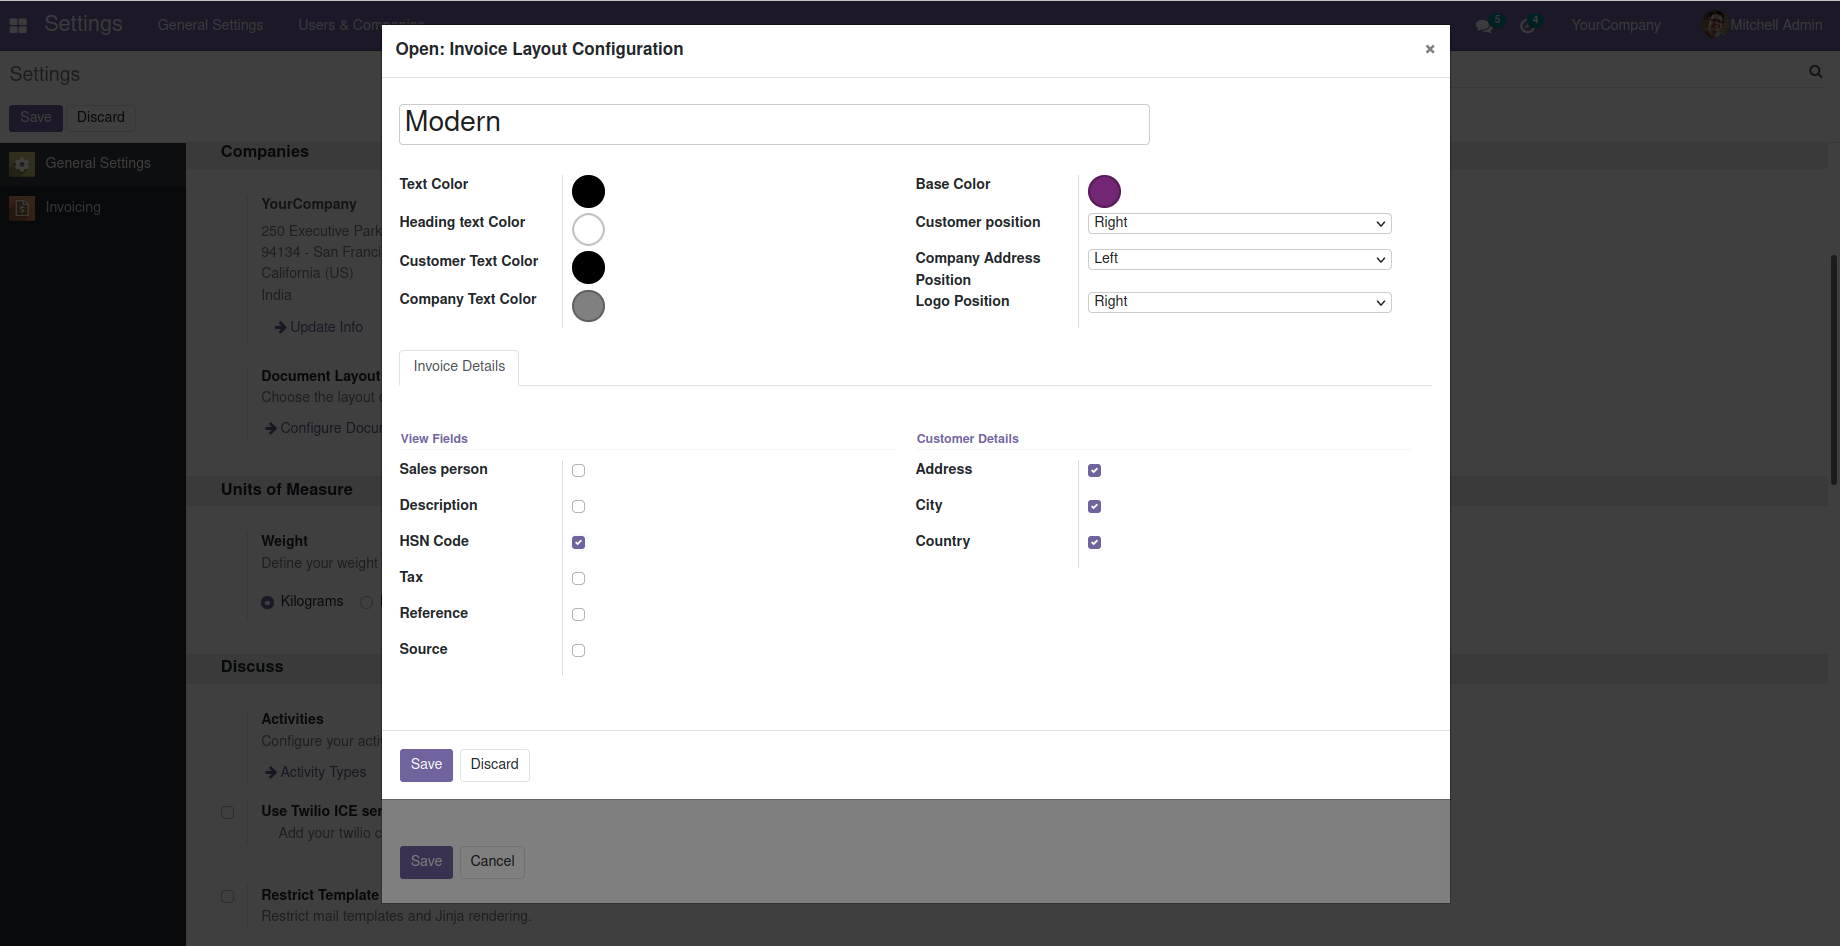Click Mitchell Admin user avatar
The image size is (1840, 946).
pyautogui.click(x=1715, y=25)
